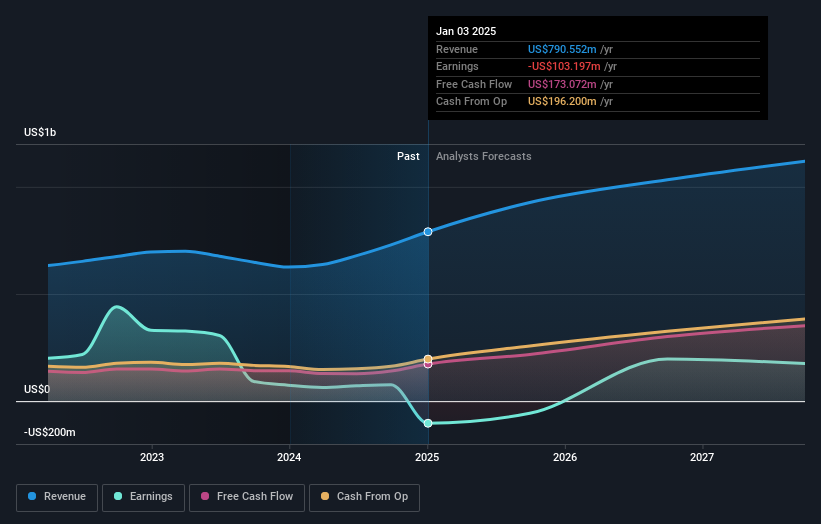Viewport: 821px width, 524px height.
Task: Click the US$196.200m cash from op value
Action: [x=562, y=102]
